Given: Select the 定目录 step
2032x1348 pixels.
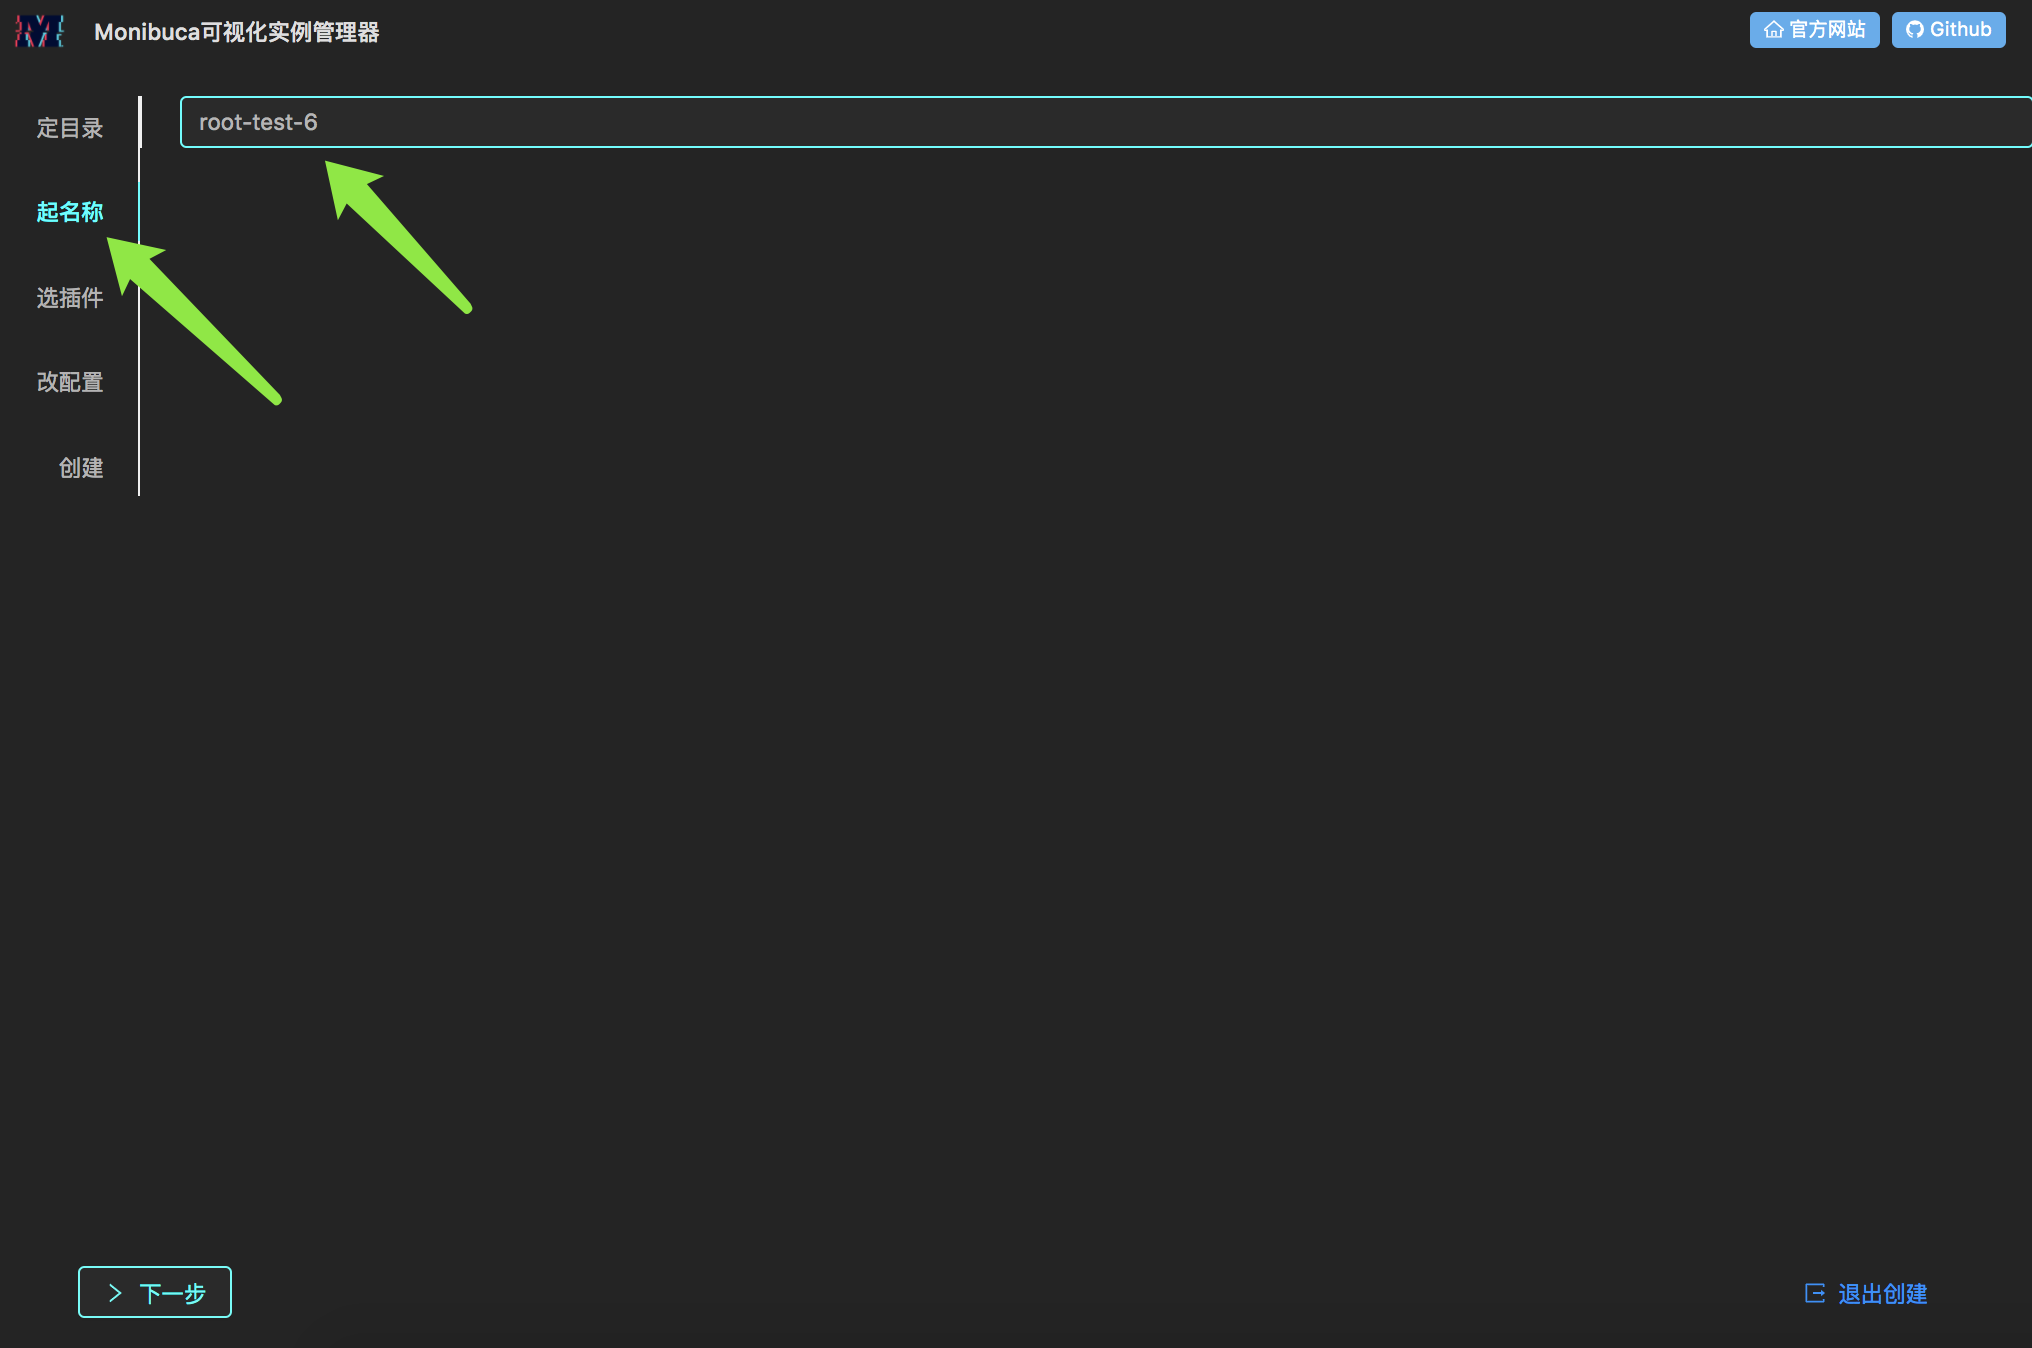Looking at the screenshot, I should (x=70, y=128).
